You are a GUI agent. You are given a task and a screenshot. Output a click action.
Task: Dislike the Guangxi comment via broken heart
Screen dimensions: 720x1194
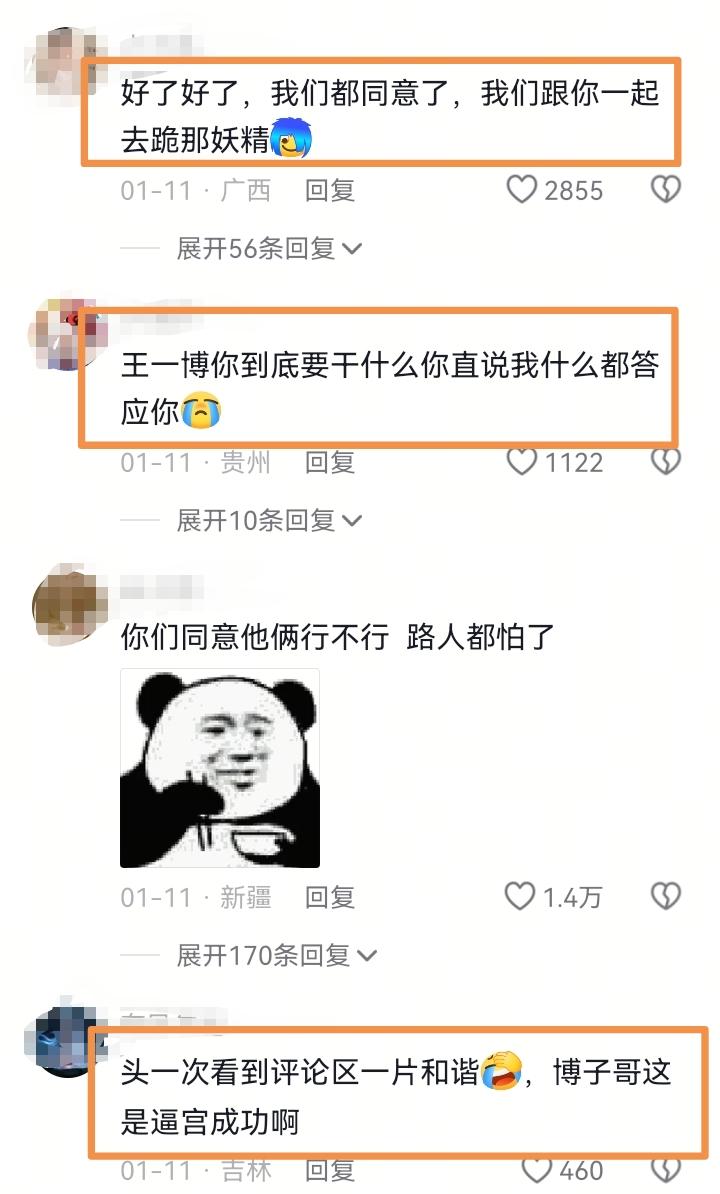[665, 190]
